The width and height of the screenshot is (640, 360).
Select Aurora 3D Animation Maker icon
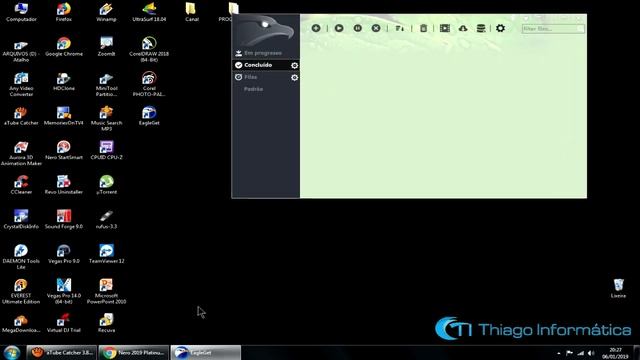(21, 153)
